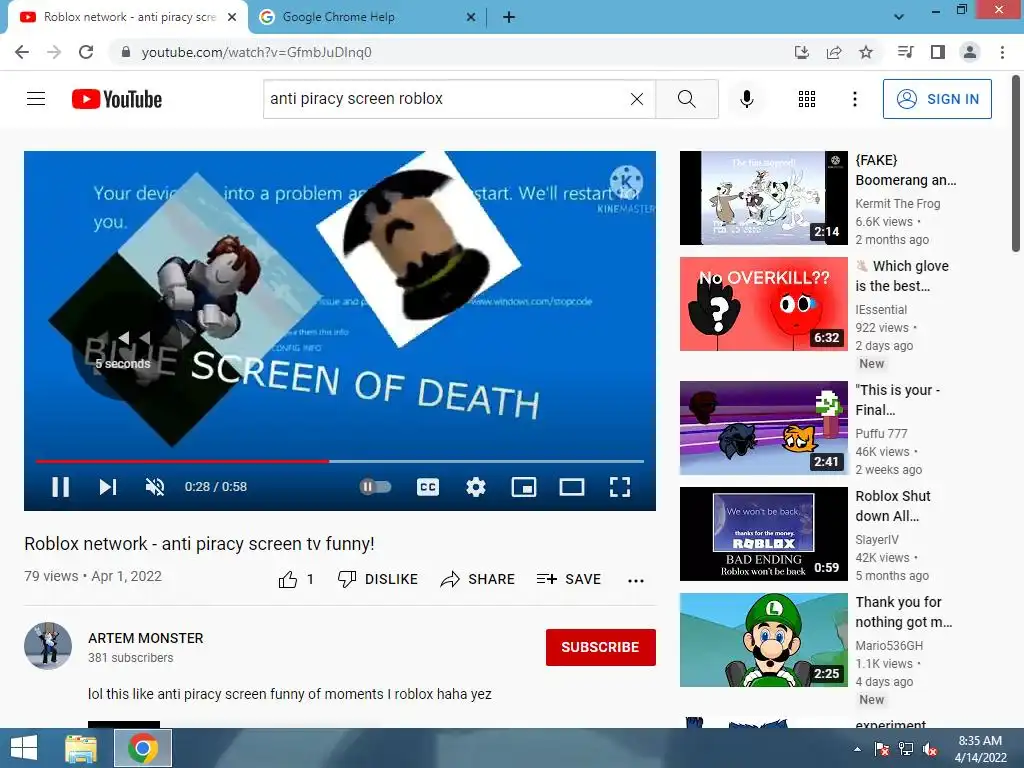Open 'Roblox Shut down All' video title
Screen dimensions: 1024x768
[x=893, y=505]
